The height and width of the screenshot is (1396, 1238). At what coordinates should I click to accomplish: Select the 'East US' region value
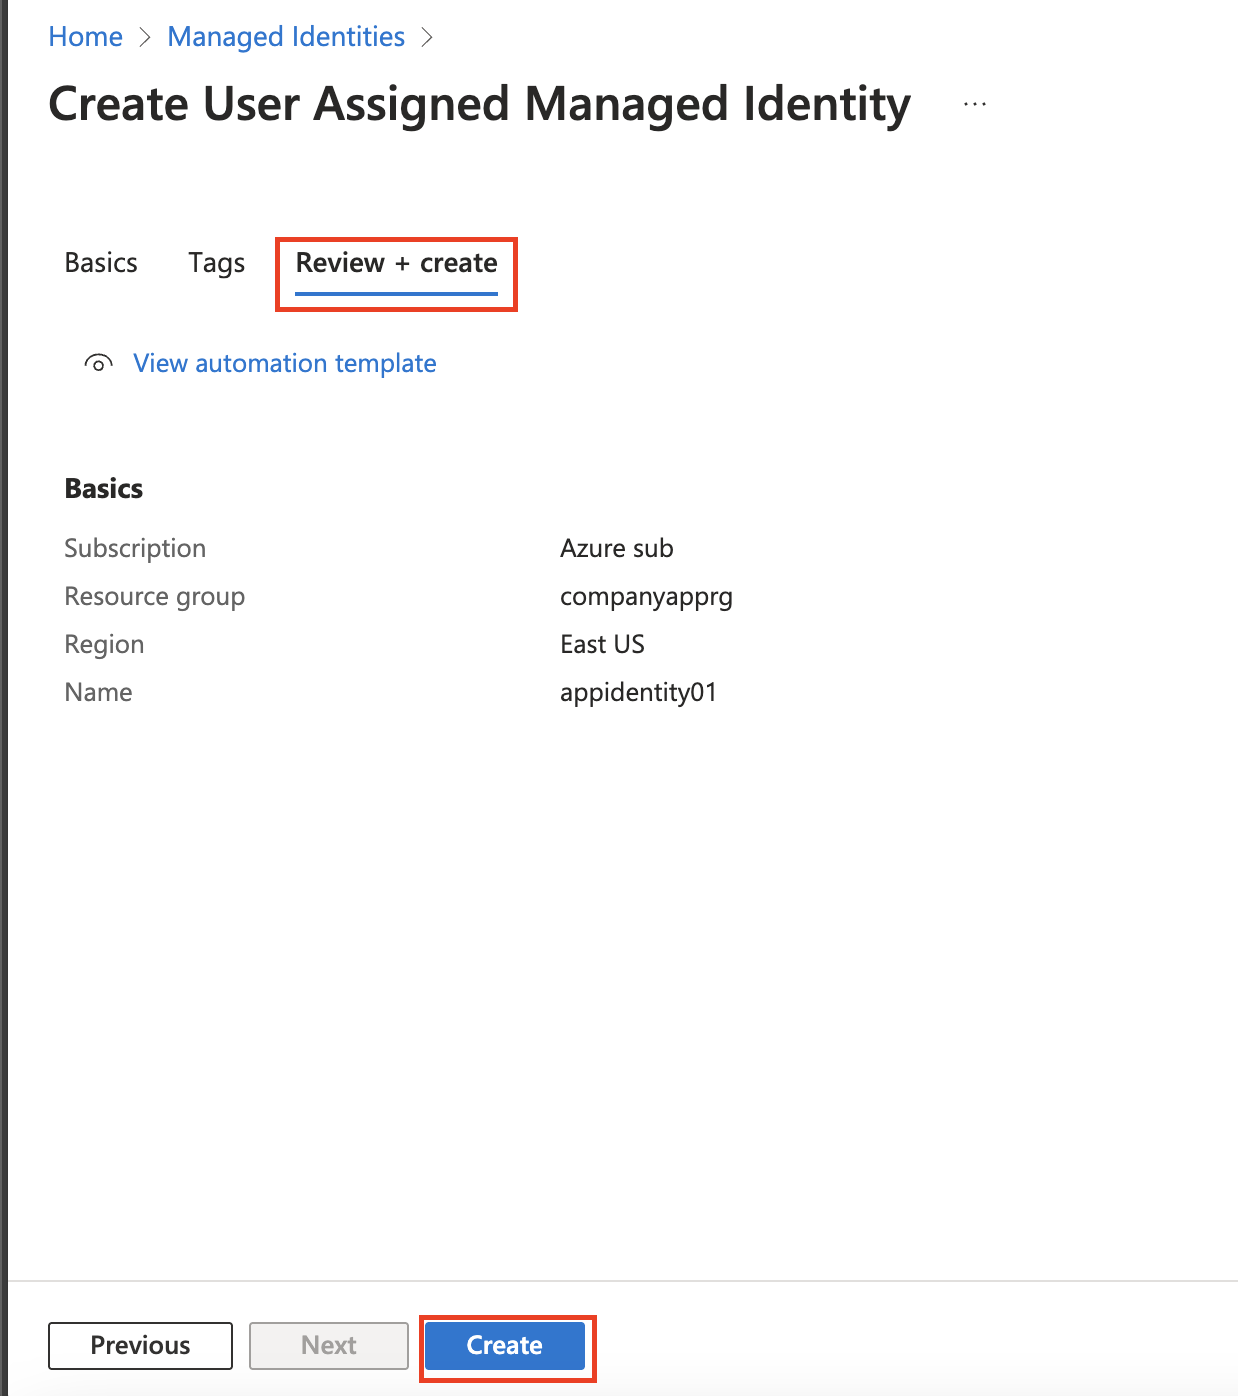point(602,644)
